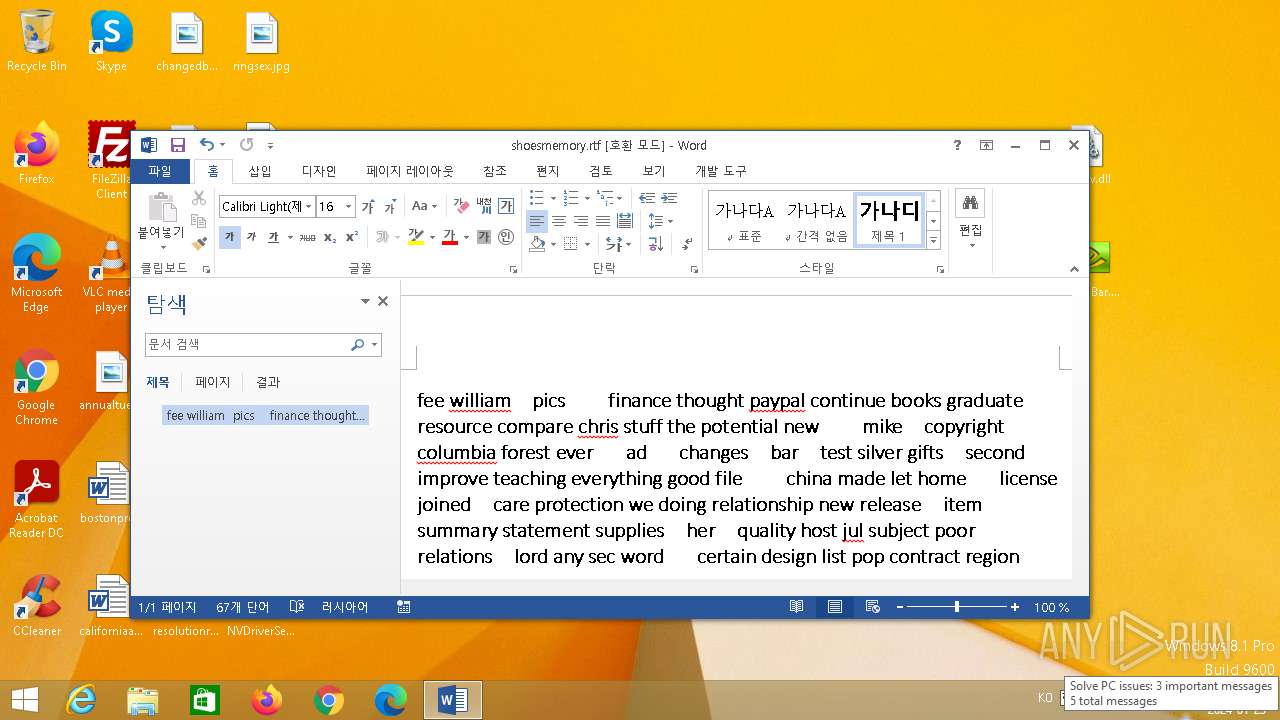This screenshot has height=720, width=1280.
Task: Open the File tab
Action: (160, 171)
